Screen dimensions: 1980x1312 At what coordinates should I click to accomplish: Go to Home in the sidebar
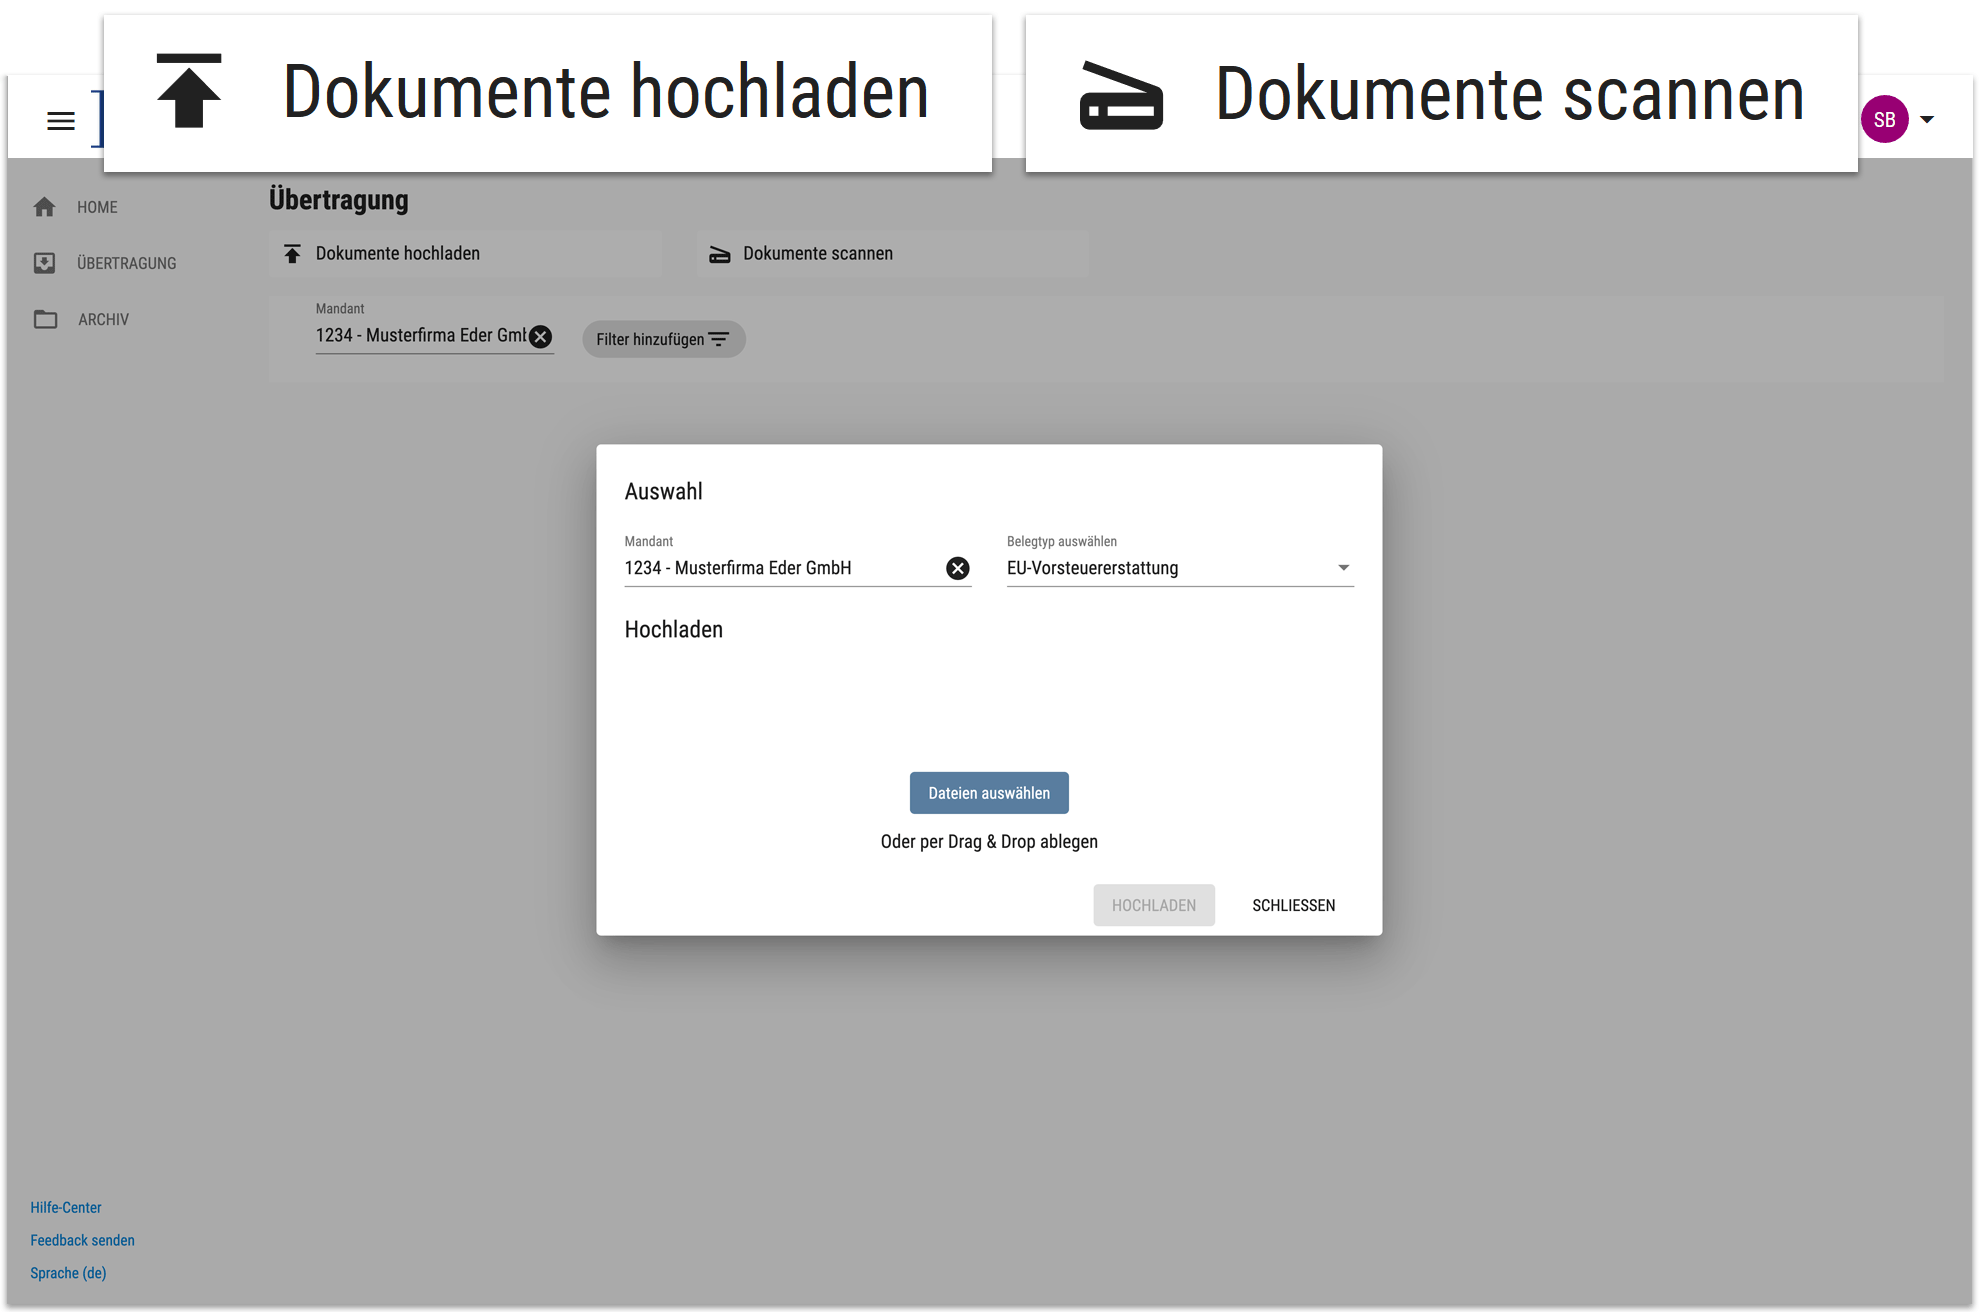pos(97,207)
